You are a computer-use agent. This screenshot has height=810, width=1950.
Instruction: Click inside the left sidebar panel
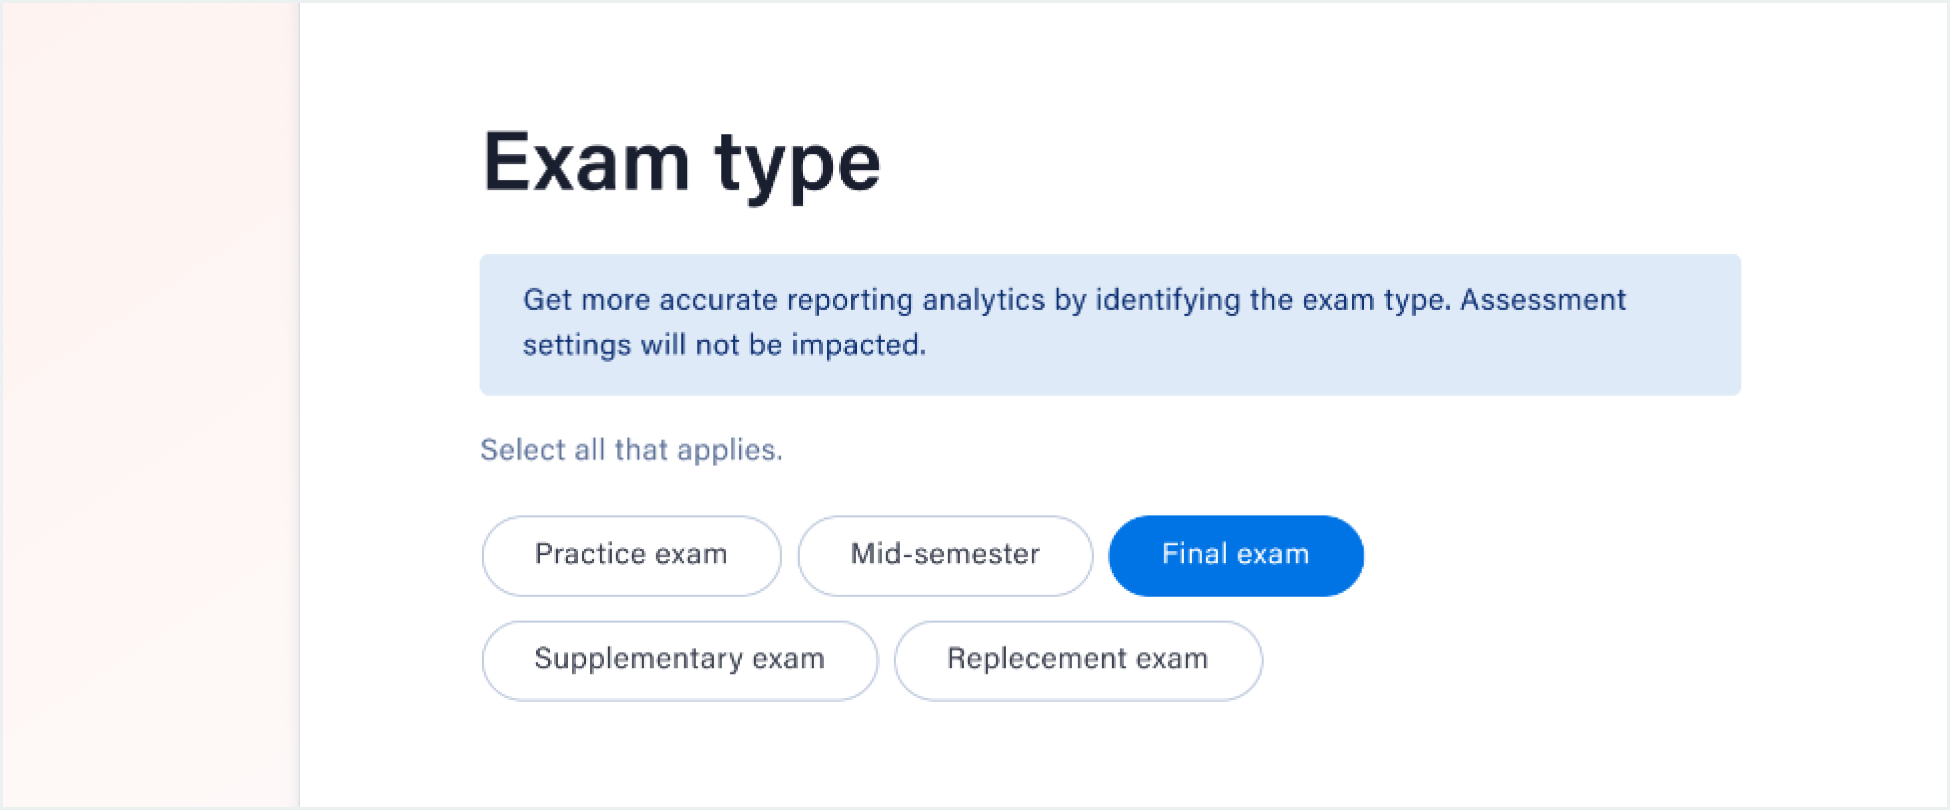(x=150, y=400)
